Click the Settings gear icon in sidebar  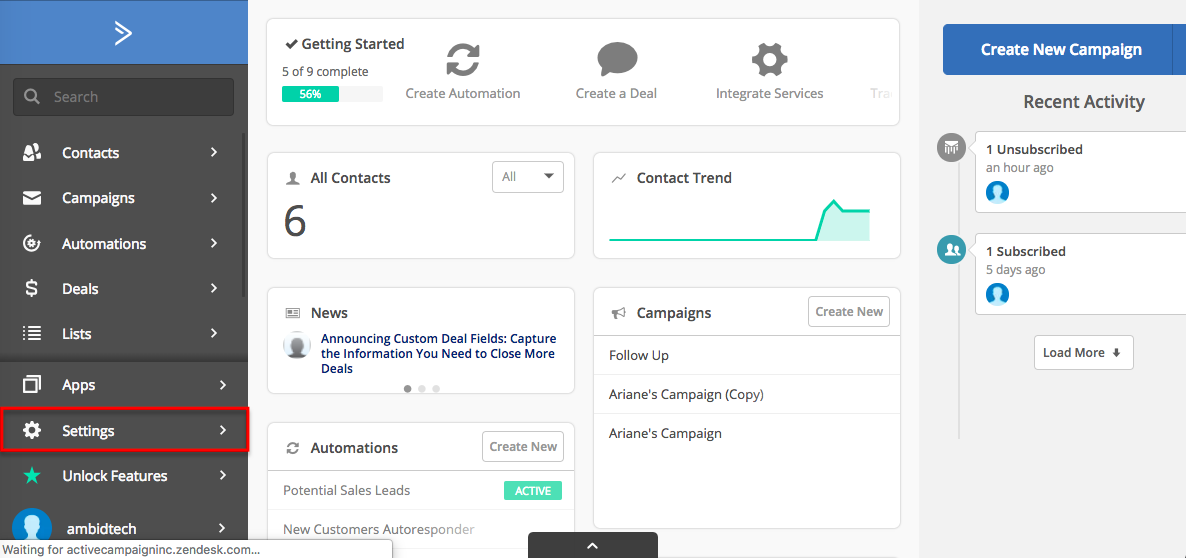pyautogui.click(x=32, y=431)
